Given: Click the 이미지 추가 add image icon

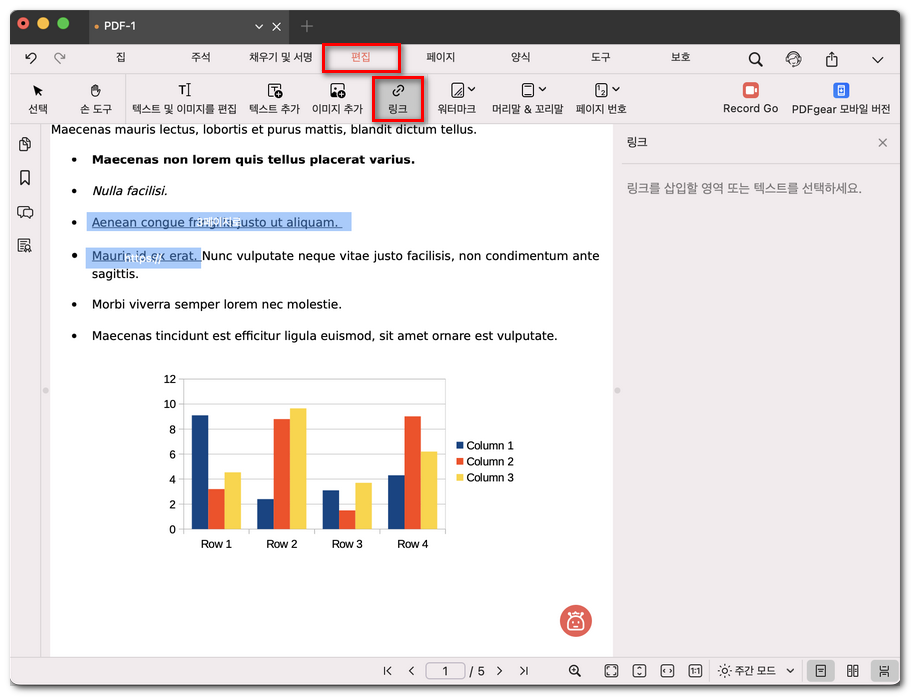Looking at the screenshot, I should tap(337, 92).
